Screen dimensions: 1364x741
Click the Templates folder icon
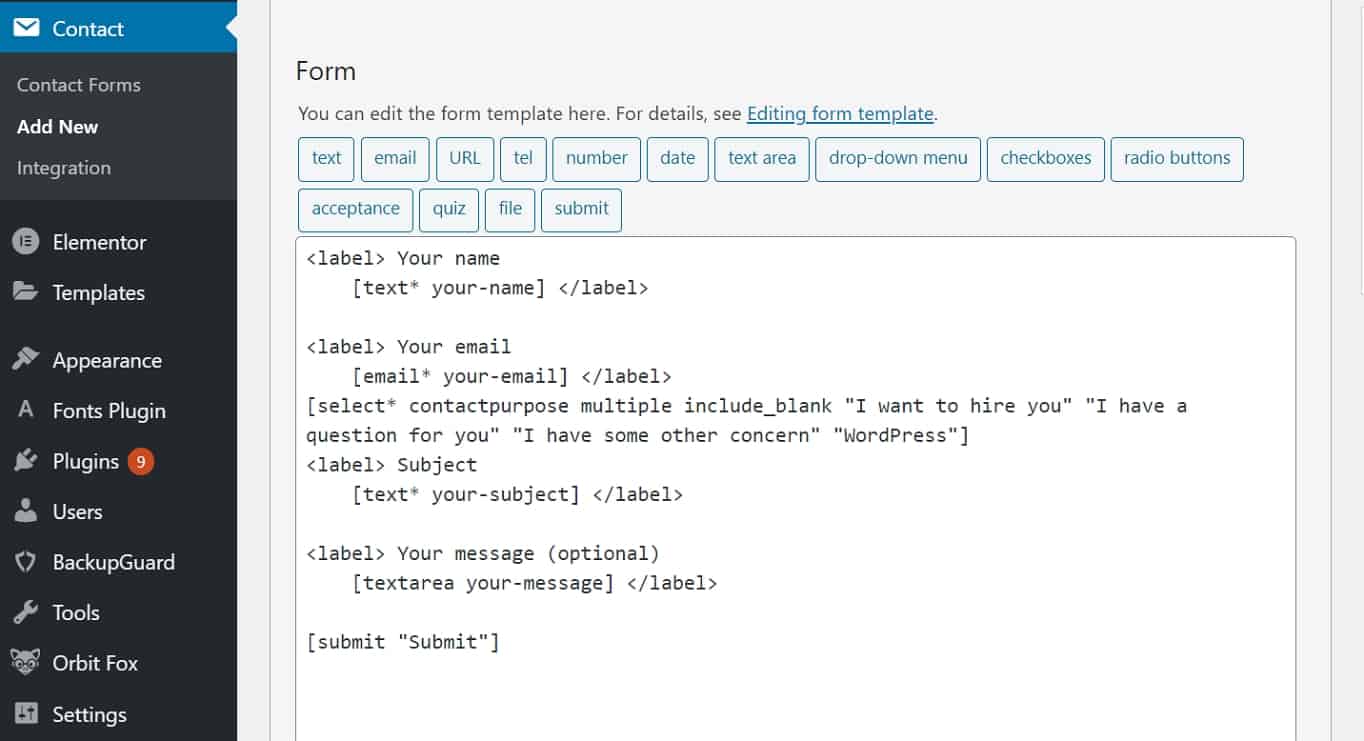coord(26,292)
